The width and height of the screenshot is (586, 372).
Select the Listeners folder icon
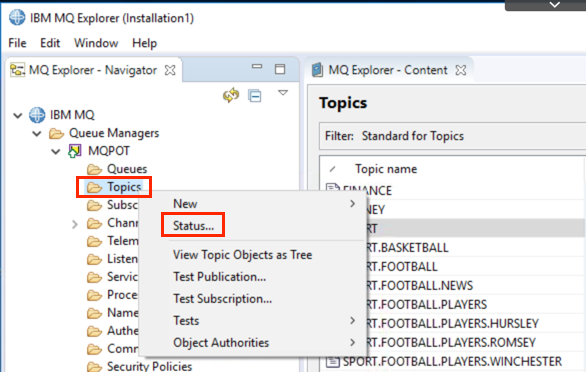coord(94,259)
